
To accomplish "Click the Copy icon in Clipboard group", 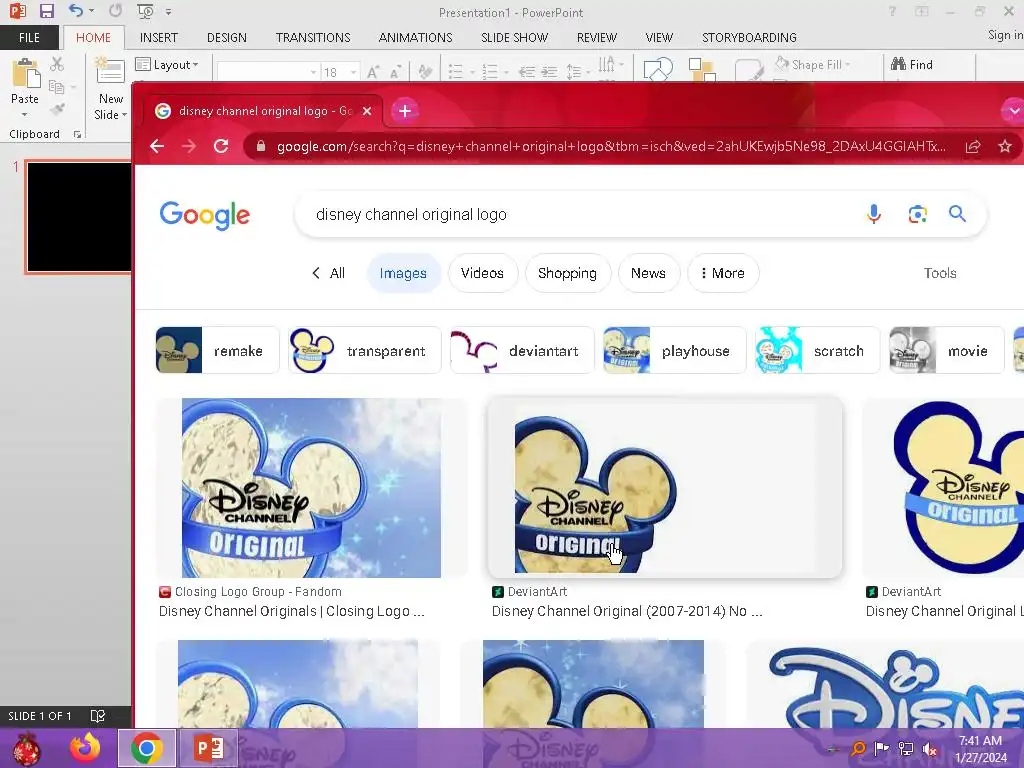I will (57, 86).
